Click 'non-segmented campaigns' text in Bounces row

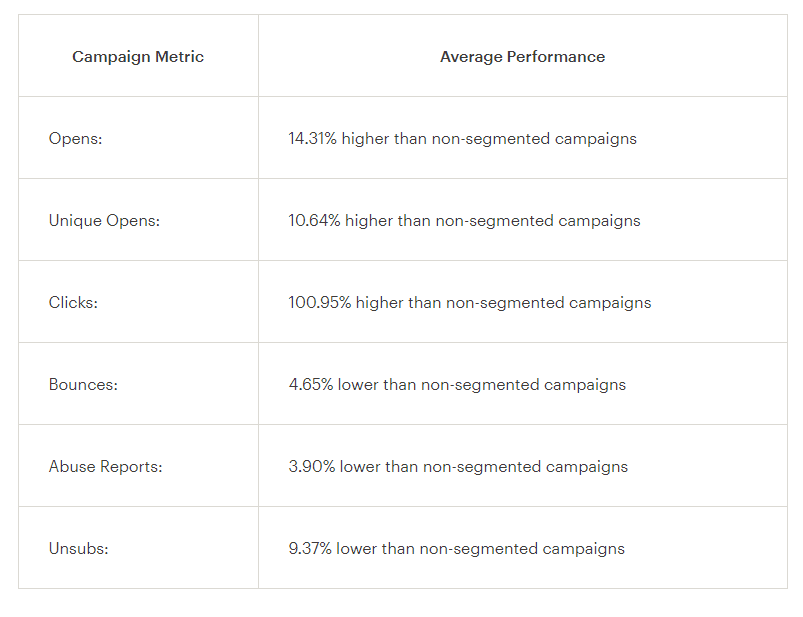pyautogui.click(x=523, y=385)
